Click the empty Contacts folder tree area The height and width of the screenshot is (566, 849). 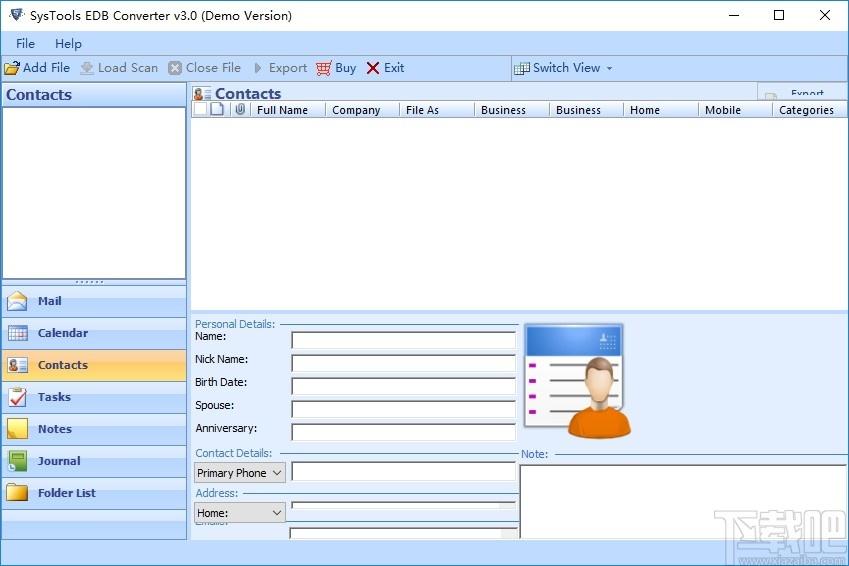tap(94, 193)
